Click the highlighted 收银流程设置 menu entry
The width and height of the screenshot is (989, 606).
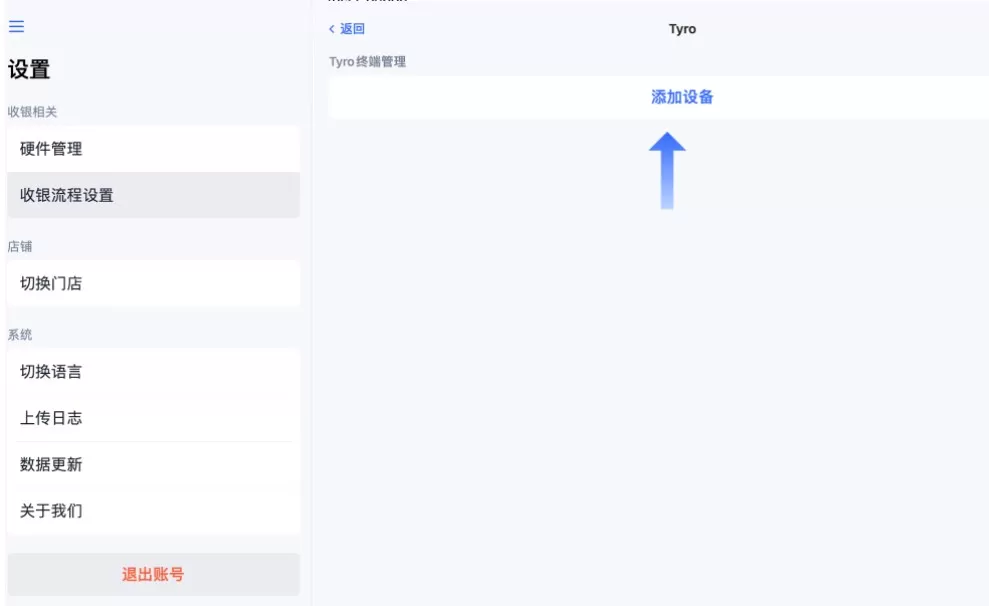pyautogui.click(x=153, y=195)
